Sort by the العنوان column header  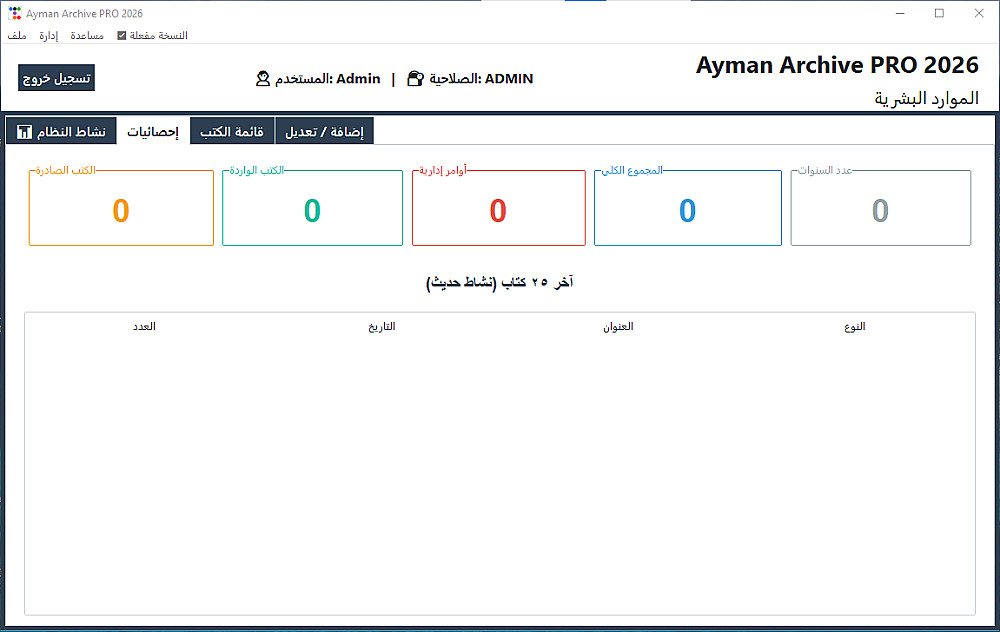pyautogui.click(x=619, y=327)
